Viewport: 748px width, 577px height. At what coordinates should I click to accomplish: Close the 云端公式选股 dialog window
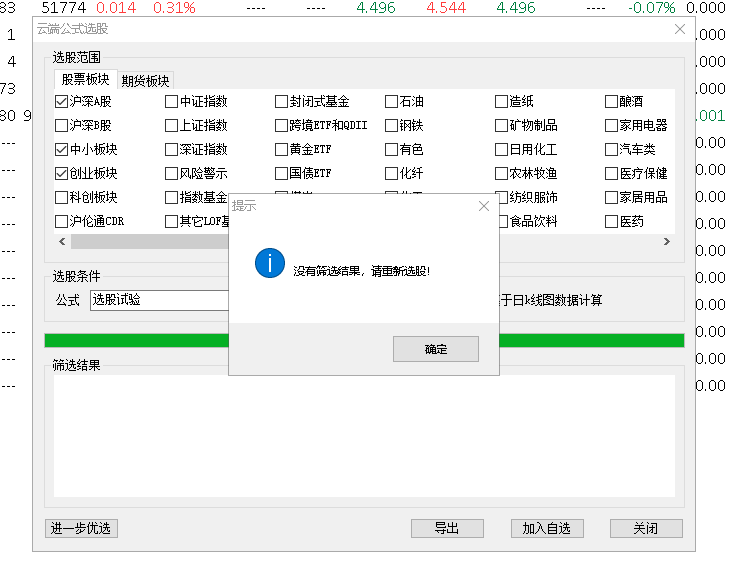(x=680, y=29)
